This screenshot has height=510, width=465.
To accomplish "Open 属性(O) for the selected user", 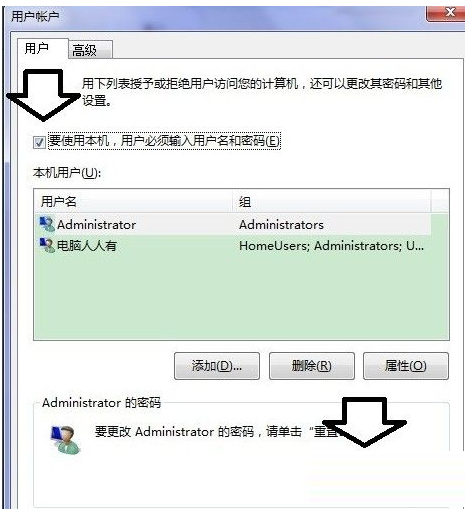I will tap(406, 366).
